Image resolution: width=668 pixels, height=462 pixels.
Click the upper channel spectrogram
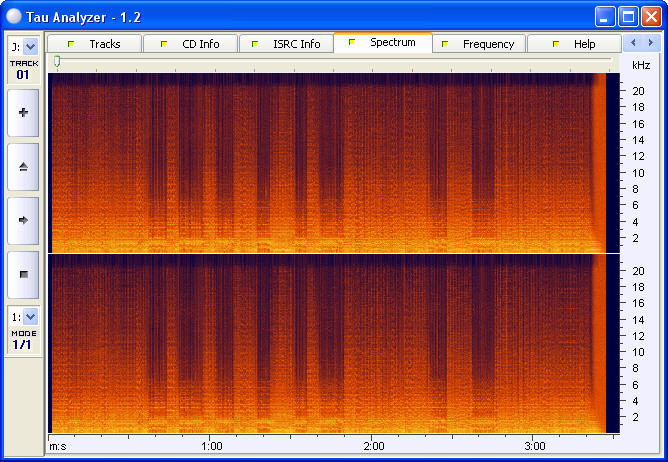point(327,162)
